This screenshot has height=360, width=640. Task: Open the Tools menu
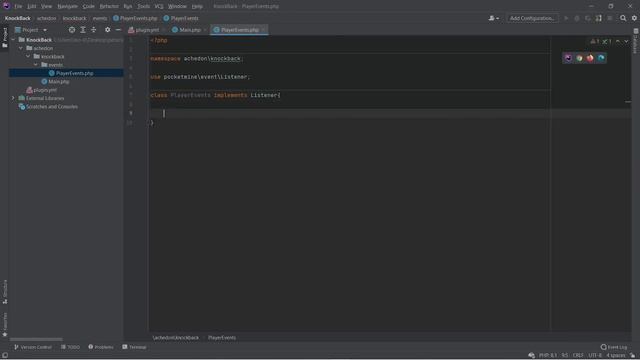pos(143,6)
